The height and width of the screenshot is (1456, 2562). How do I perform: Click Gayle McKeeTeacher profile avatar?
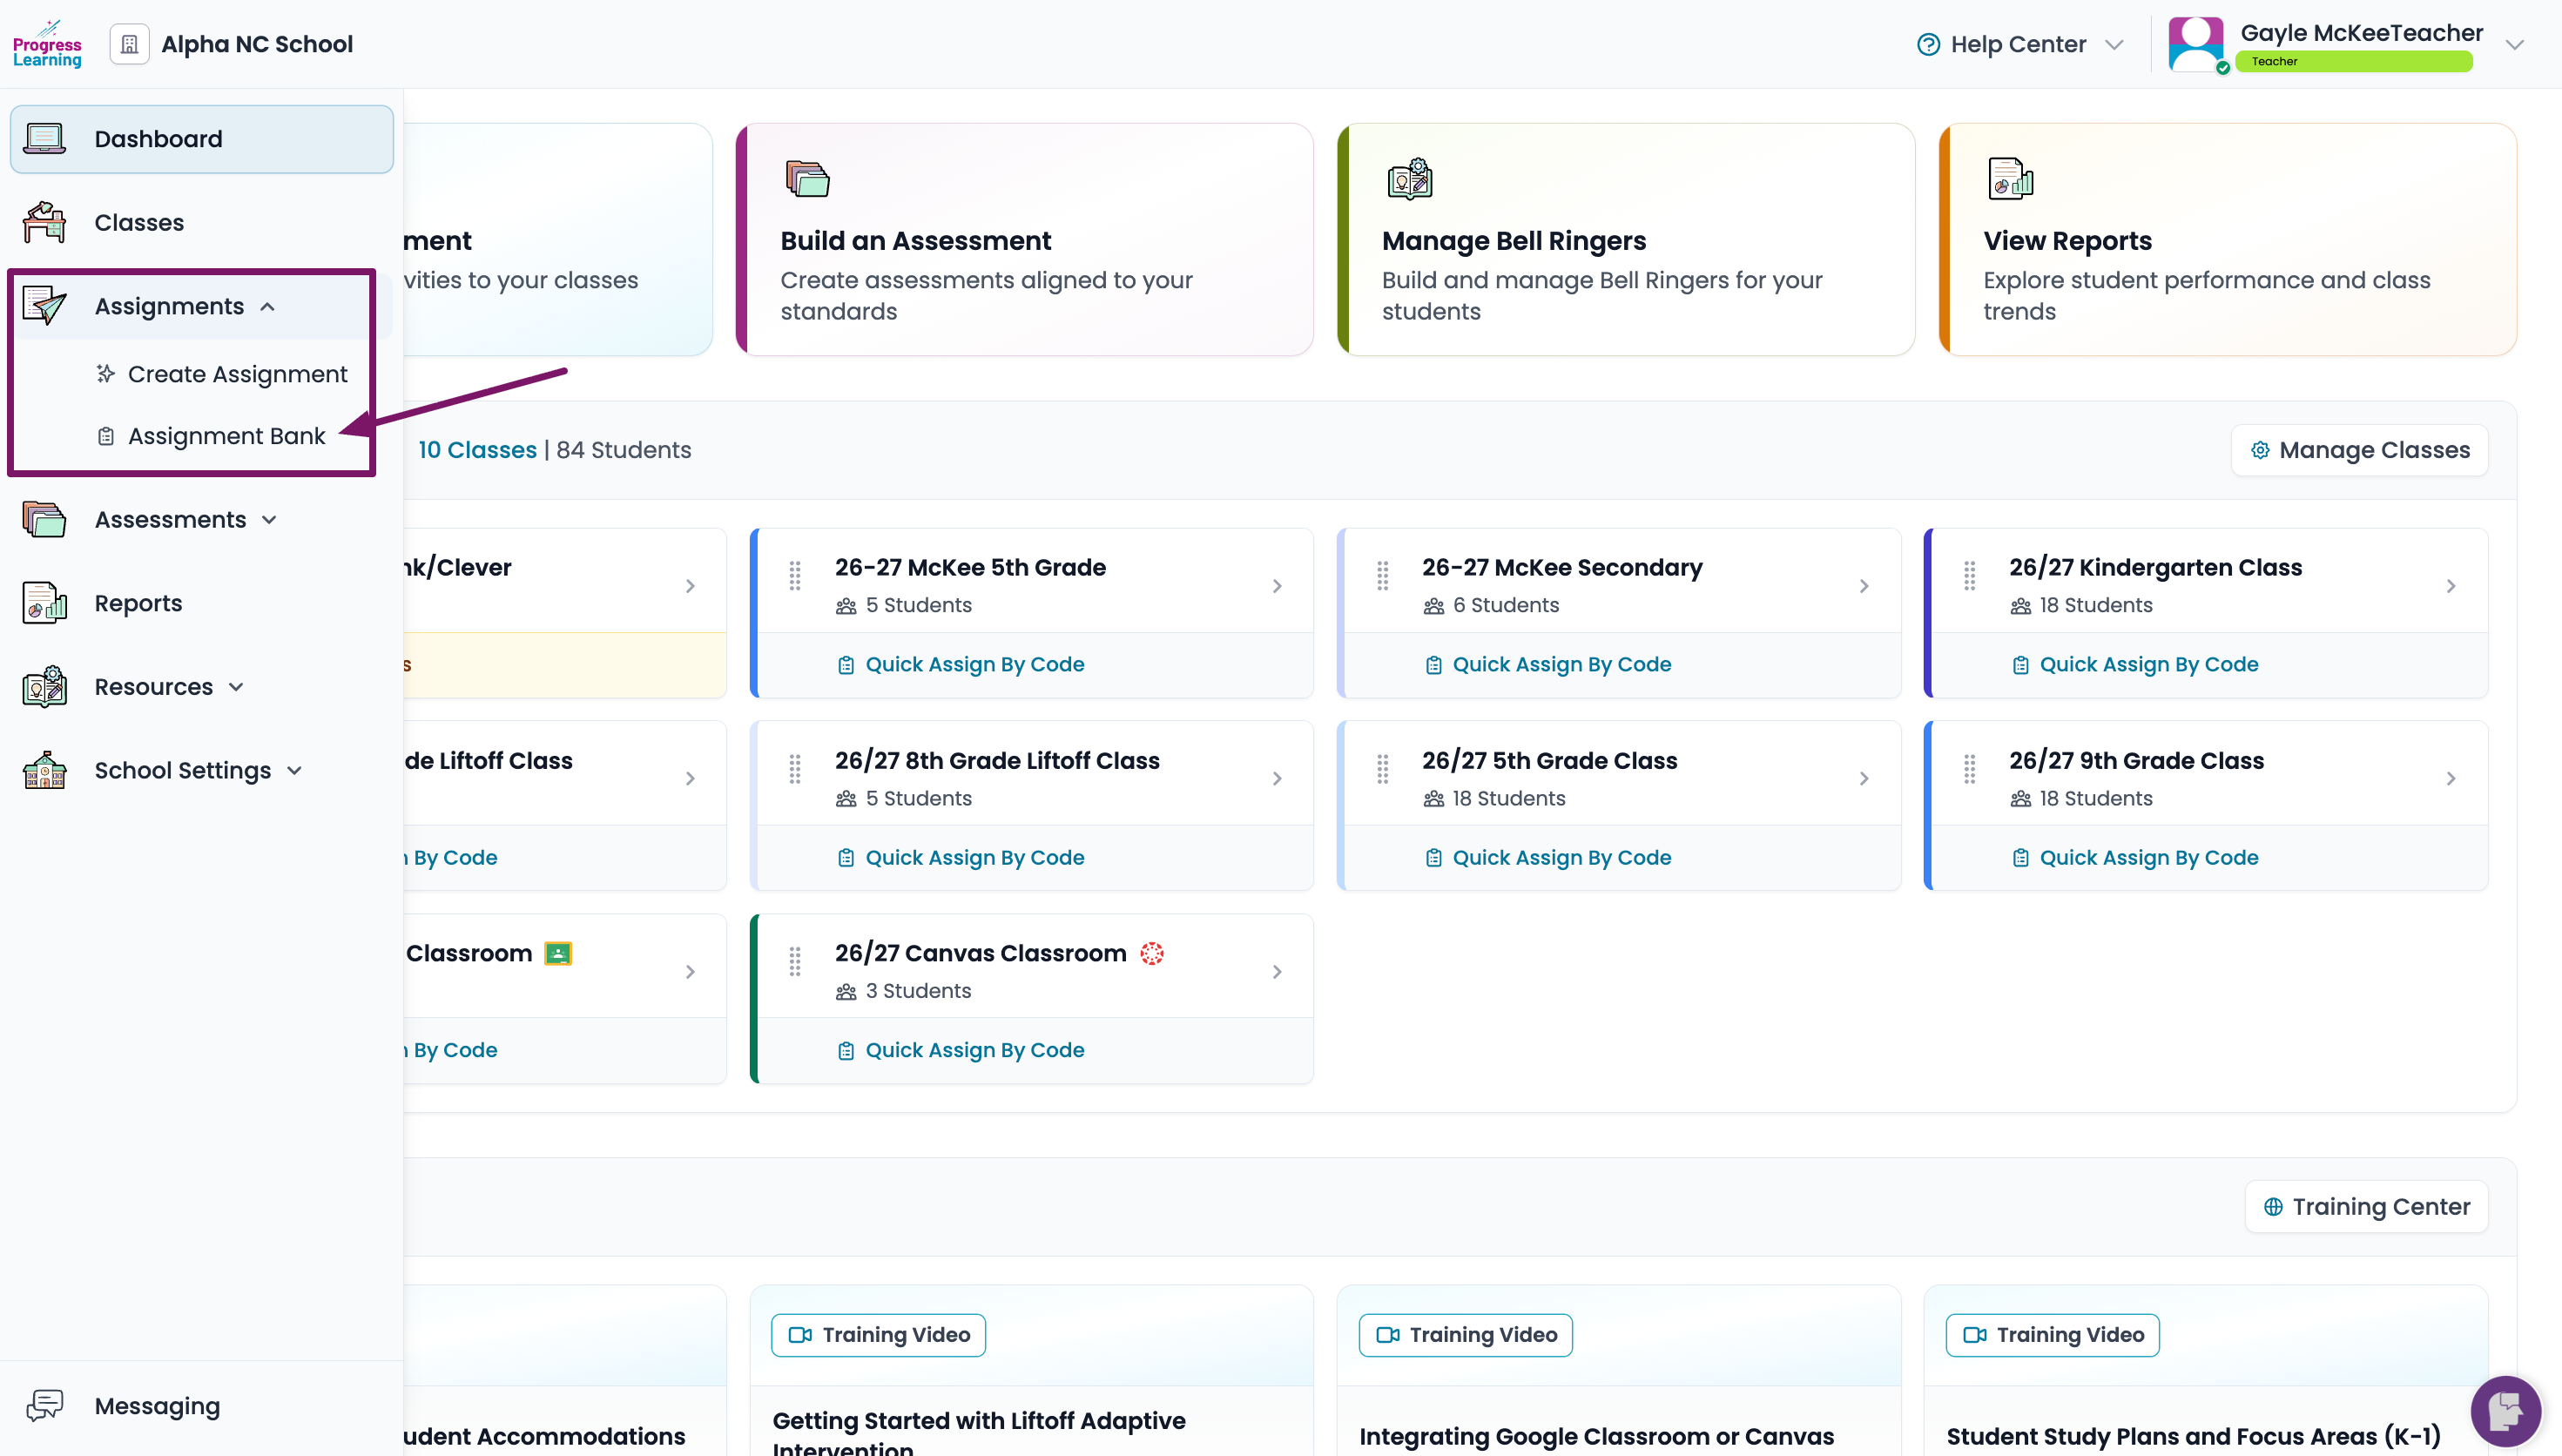pyautogui.click(x=2196, y=44)
